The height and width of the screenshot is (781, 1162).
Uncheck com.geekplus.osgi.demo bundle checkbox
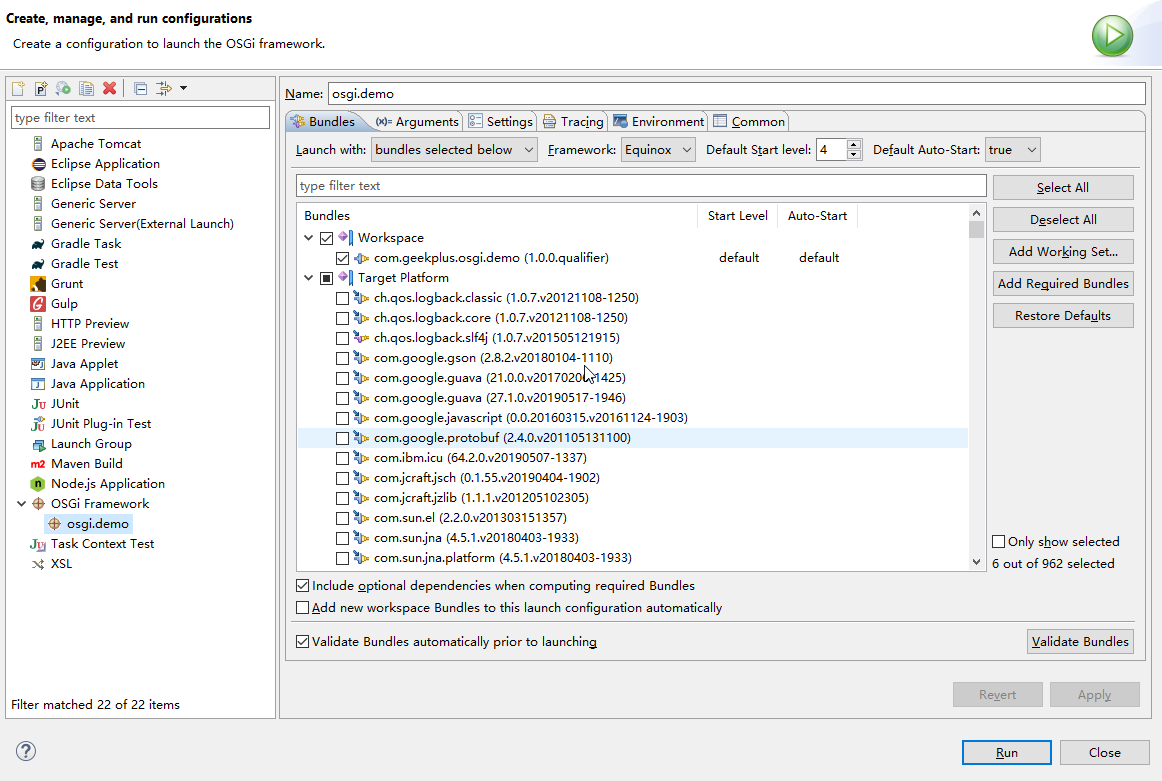coord(342,258)
